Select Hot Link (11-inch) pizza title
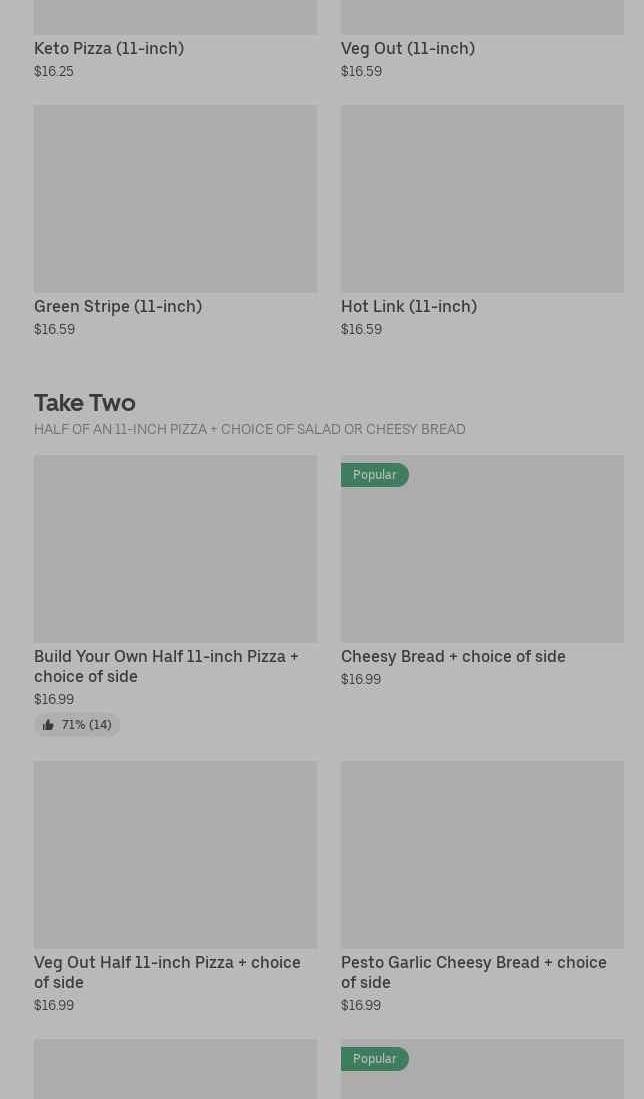 (408, 306)
